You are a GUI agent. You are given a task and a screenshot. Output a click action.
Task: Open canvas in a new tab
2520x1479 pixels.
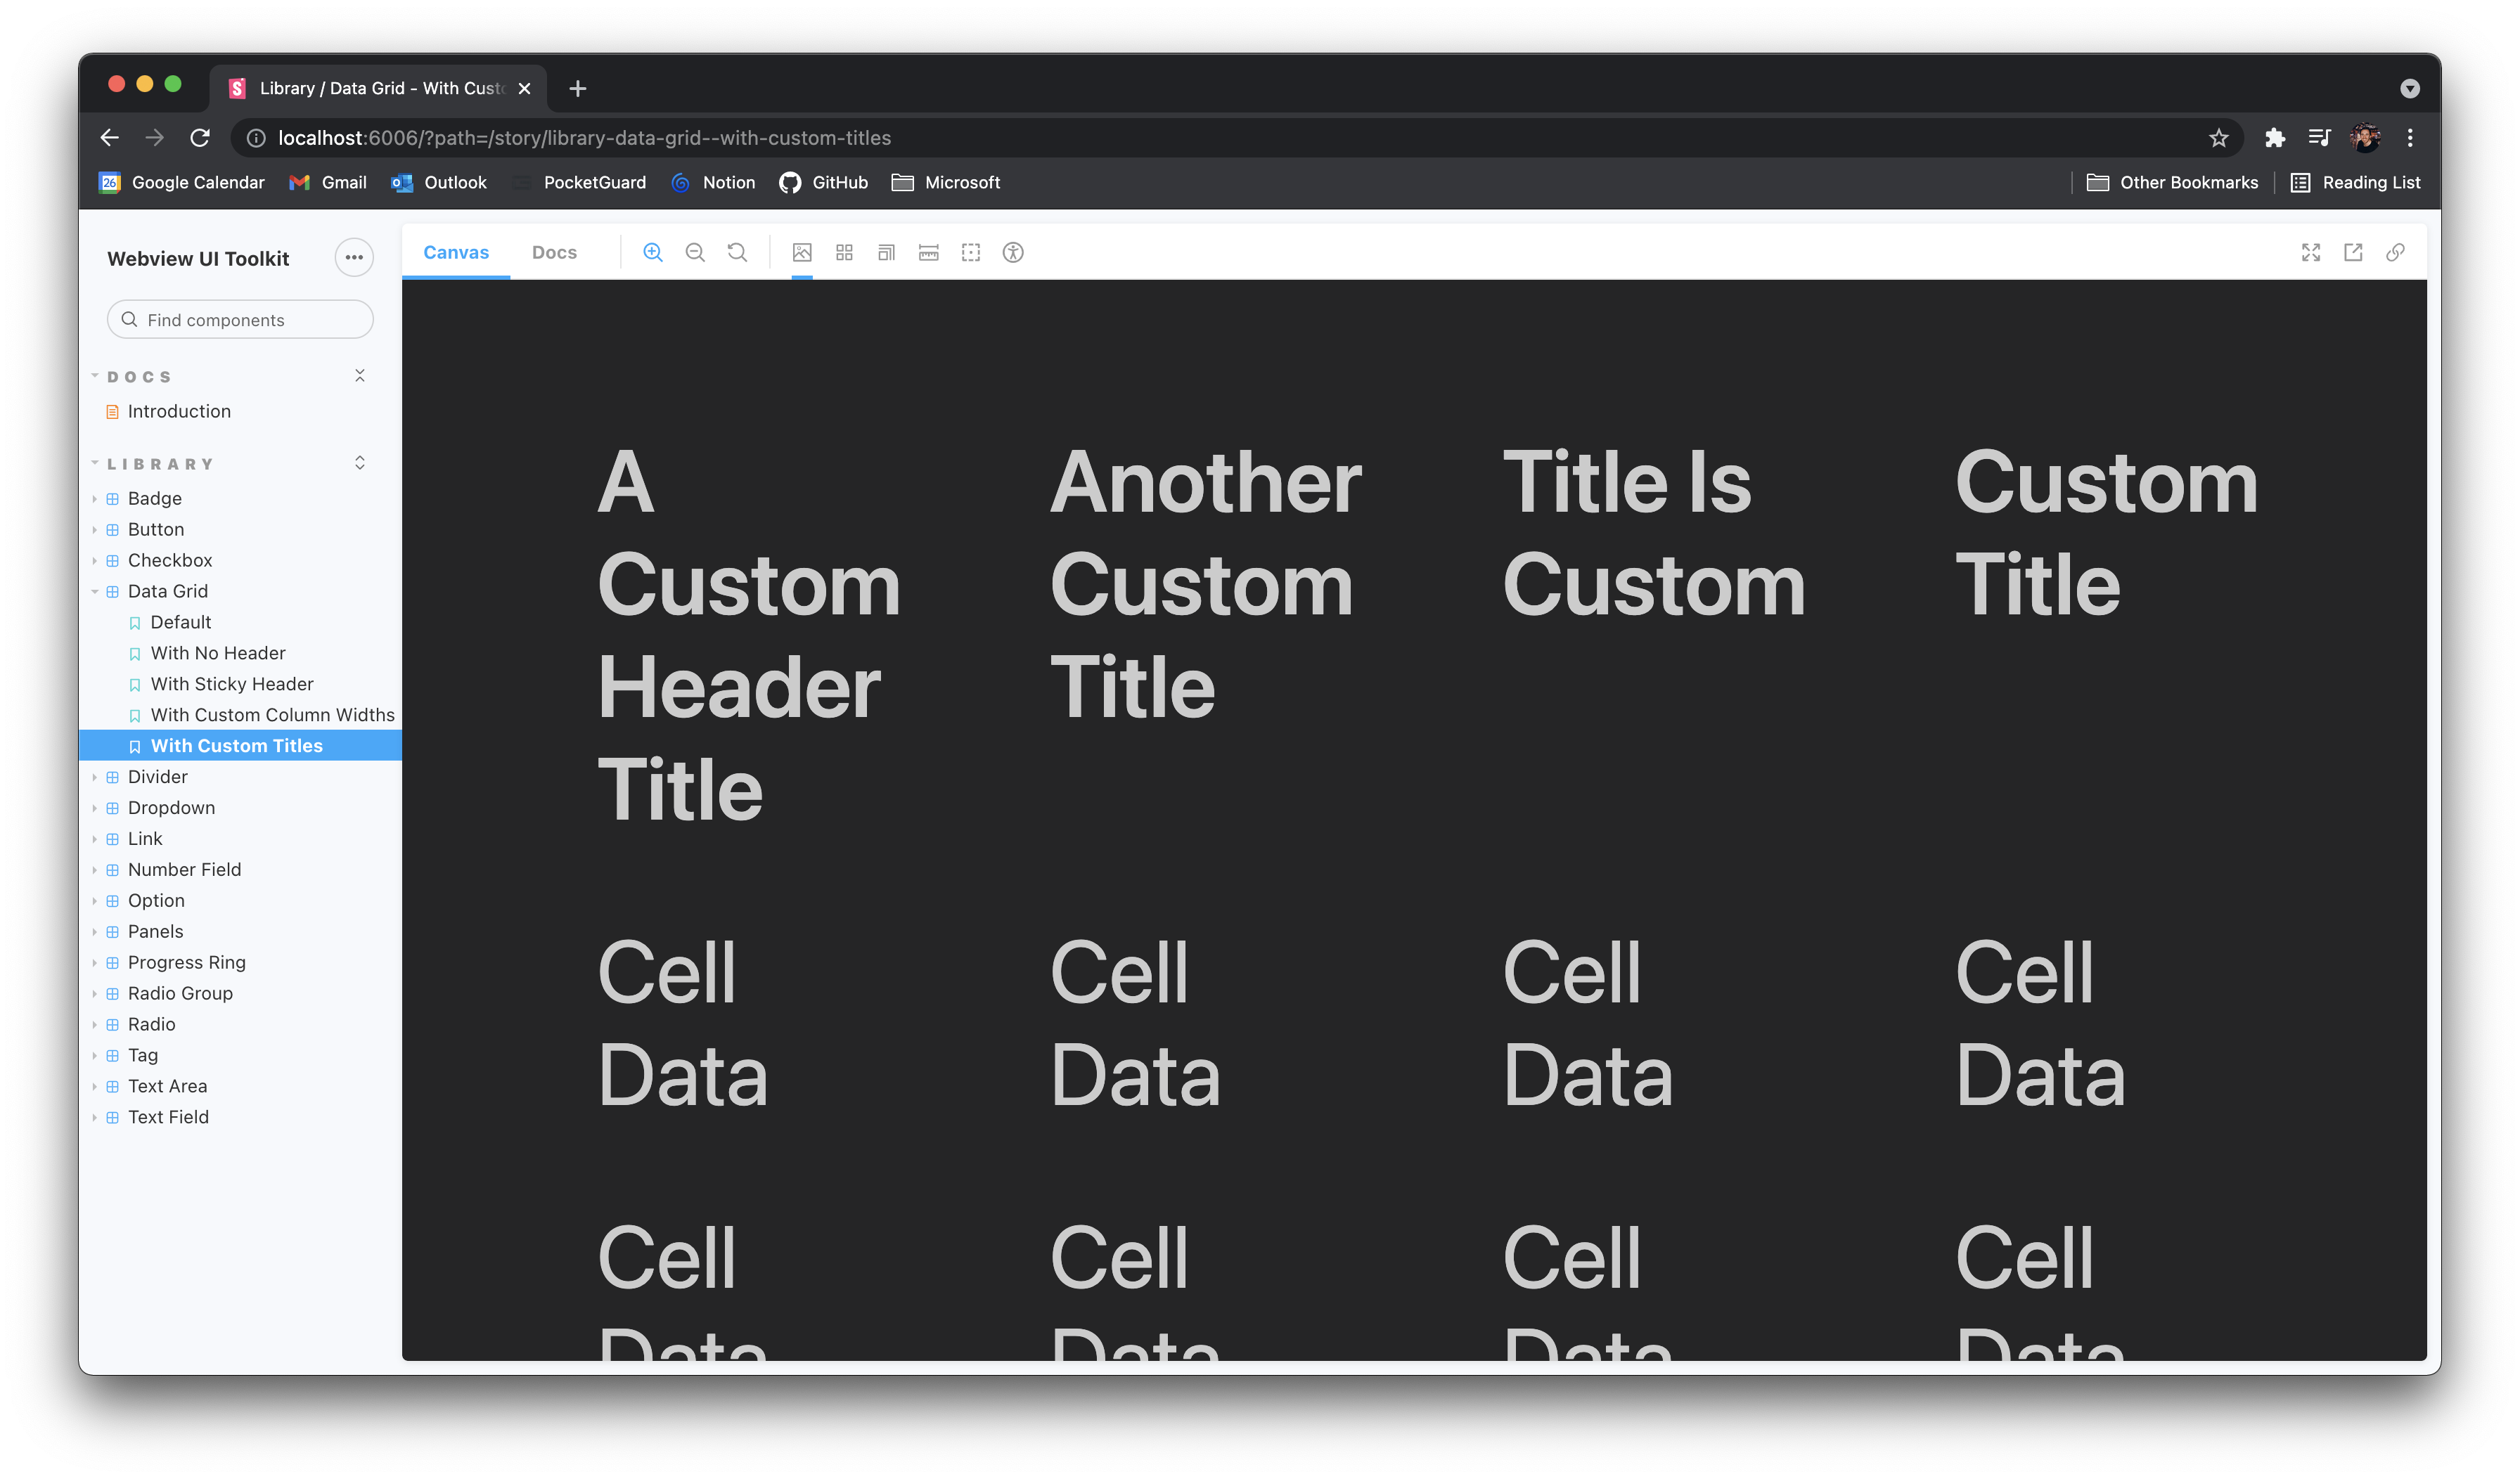point(2353,252)
